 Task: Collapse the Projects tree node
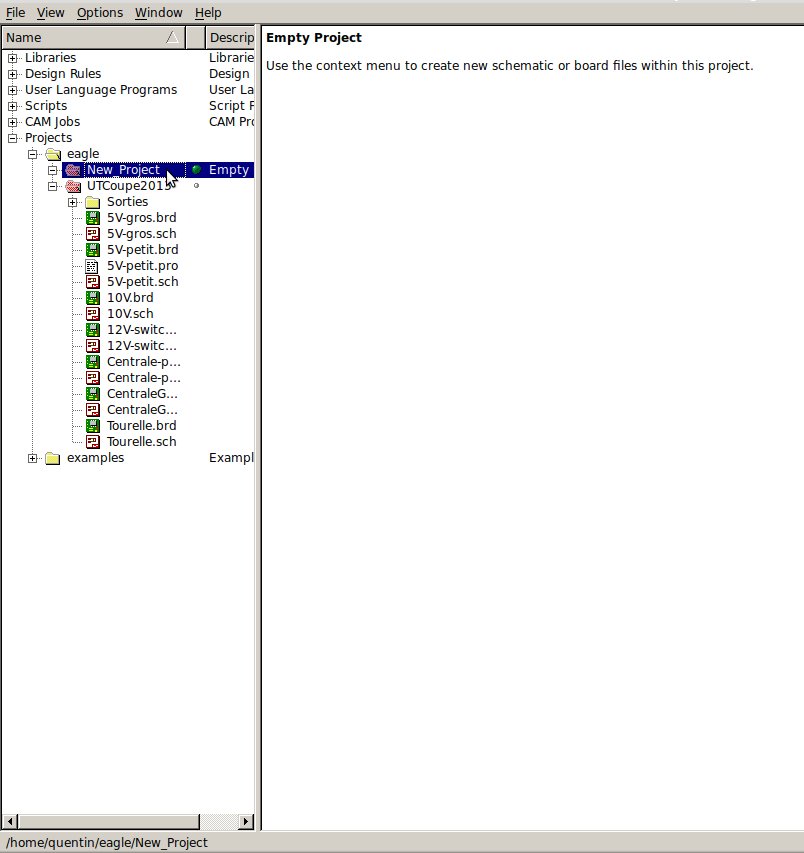point(13,138)
